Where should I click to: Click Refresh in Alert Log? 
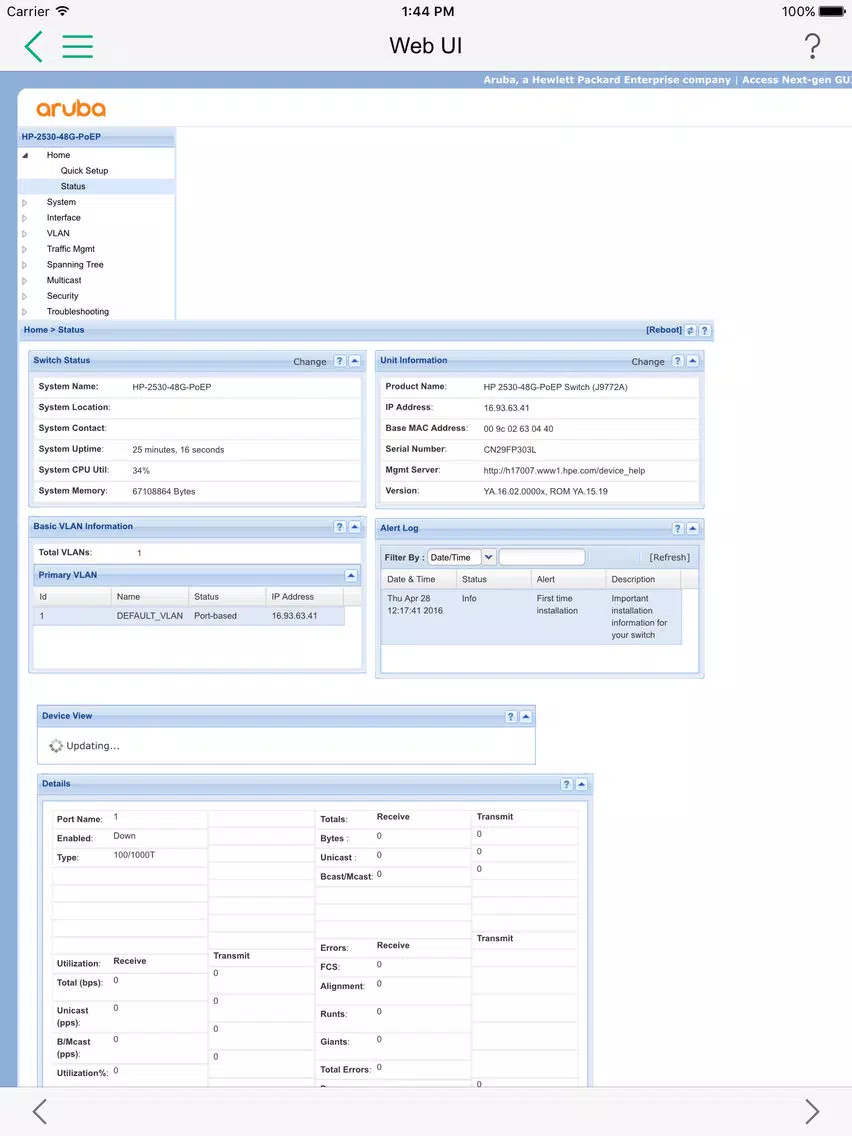[669, 557]
